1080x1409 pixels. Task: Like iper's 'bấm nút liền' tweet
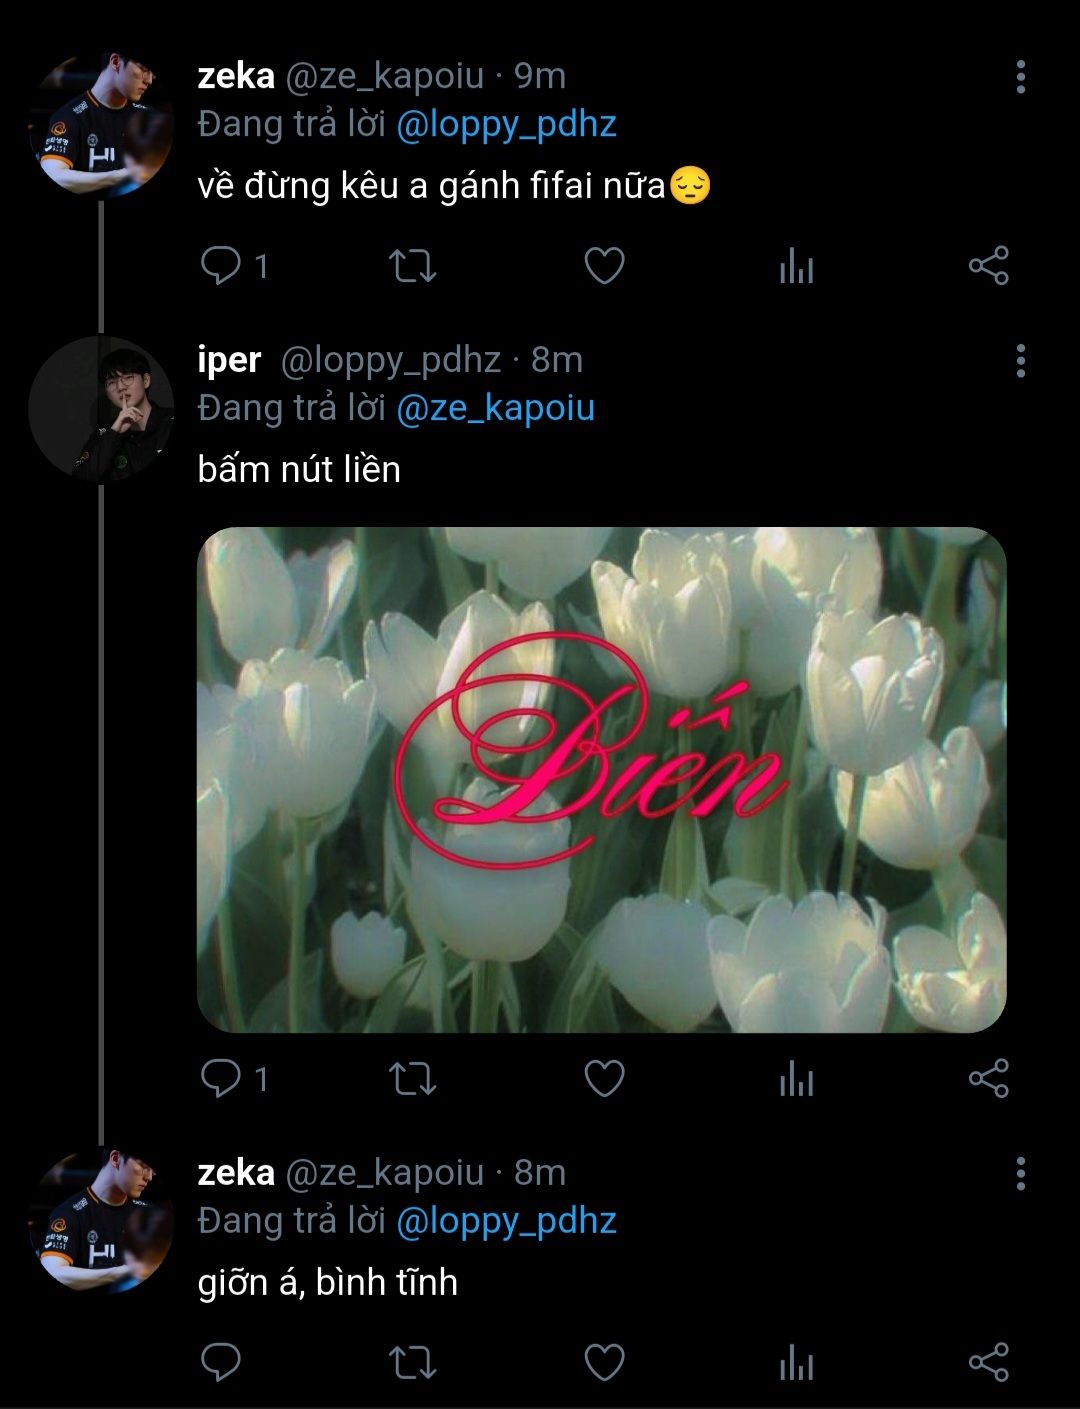click(x=604, y=1079)
